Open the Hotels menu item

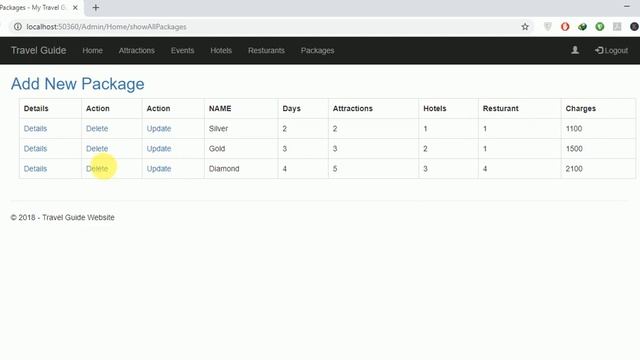pyautogui.click(x=221, y=51)
